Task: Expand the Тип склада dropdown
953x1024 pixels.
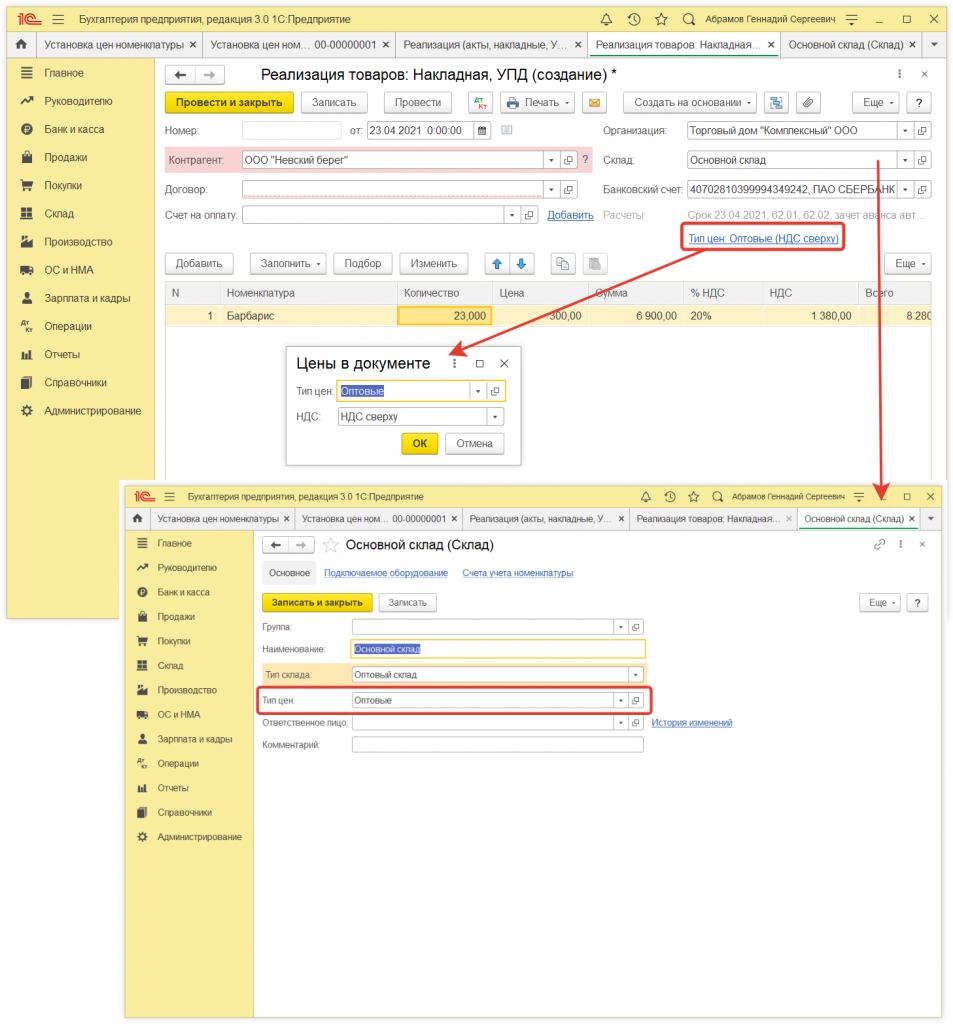Action: (x=635, y=675)
